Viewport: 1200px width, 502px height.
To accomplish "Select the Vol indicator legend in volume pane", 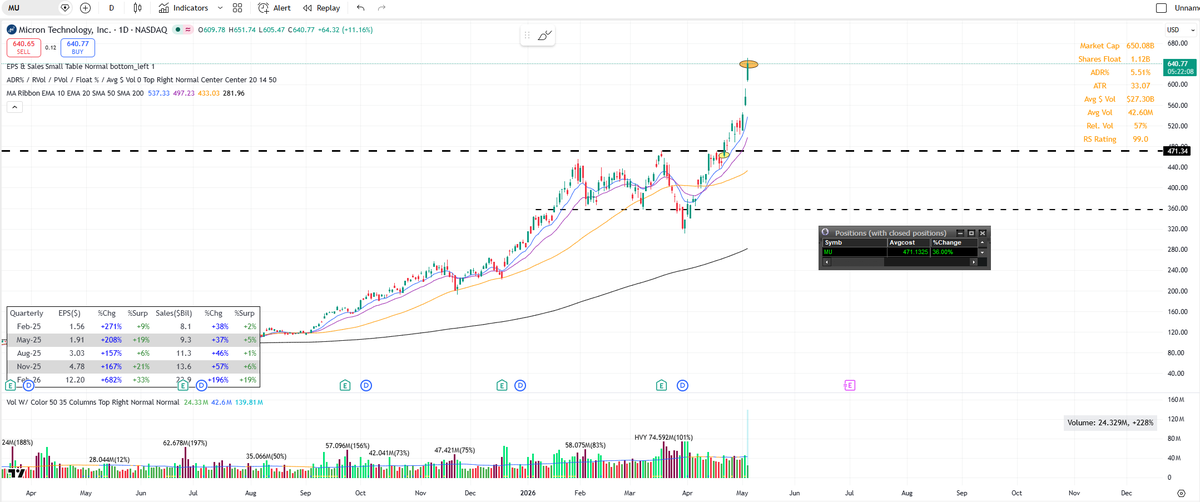I will [x=92, y=401].
